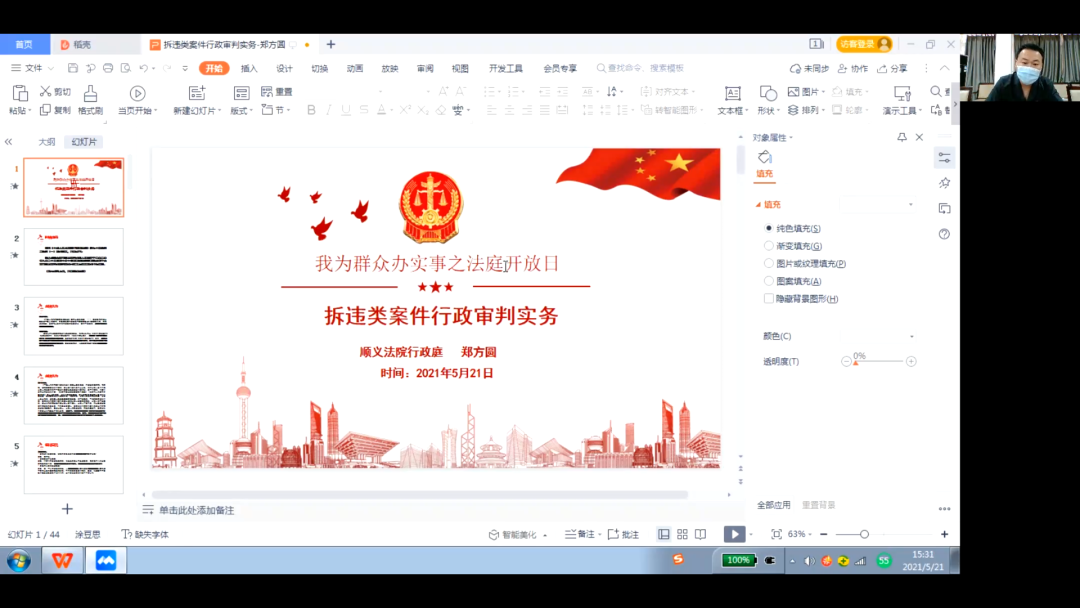Open WPS Office from the taskbar

pyautogui.click(x=62, y=560)
